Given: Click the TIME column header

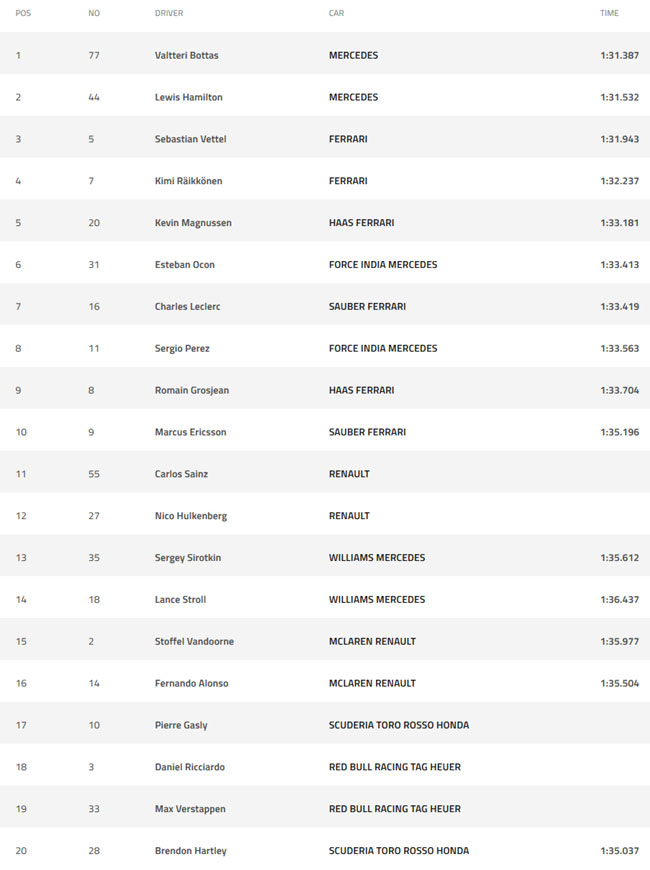Looking at the screenshot, I should tap(609, 13).
